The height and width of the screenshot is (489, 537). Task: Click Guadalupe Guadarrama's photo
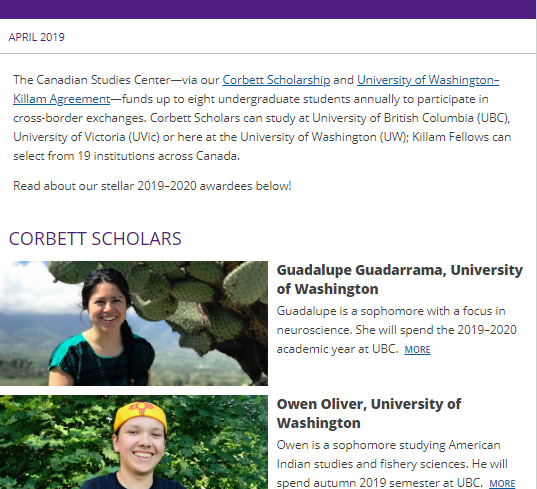pos(134,323)
